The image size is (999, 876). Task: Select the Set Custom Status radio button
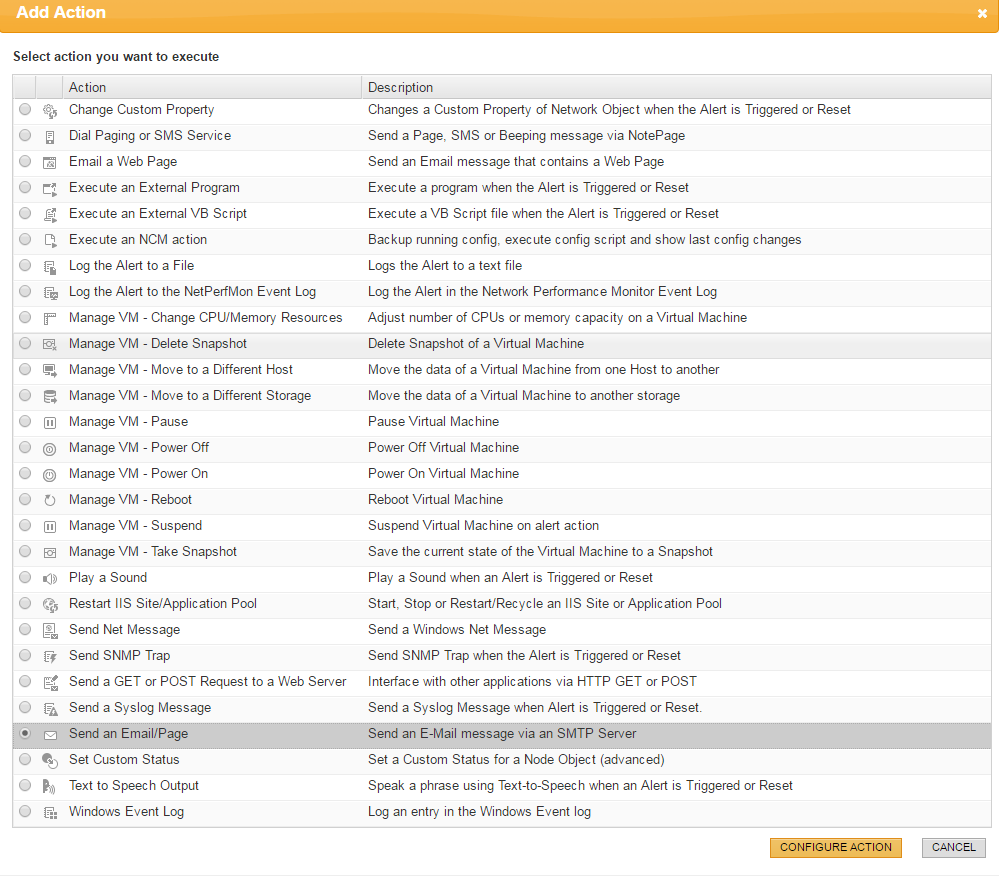pos(25,759)
